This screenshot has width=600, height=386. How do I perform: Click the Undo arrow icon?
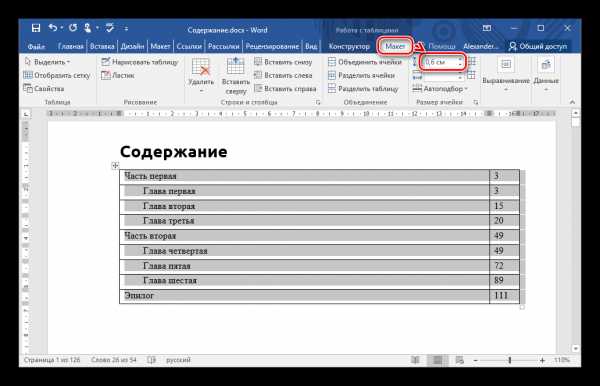(53, 28)
